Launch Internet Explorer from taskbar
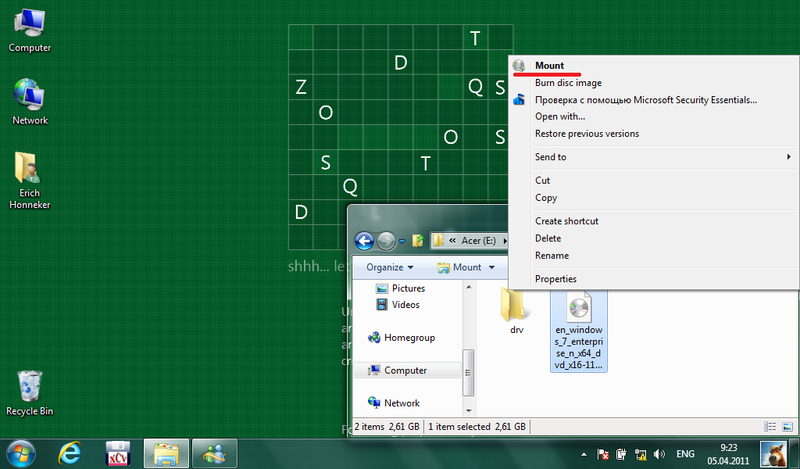 pos(70,453)
